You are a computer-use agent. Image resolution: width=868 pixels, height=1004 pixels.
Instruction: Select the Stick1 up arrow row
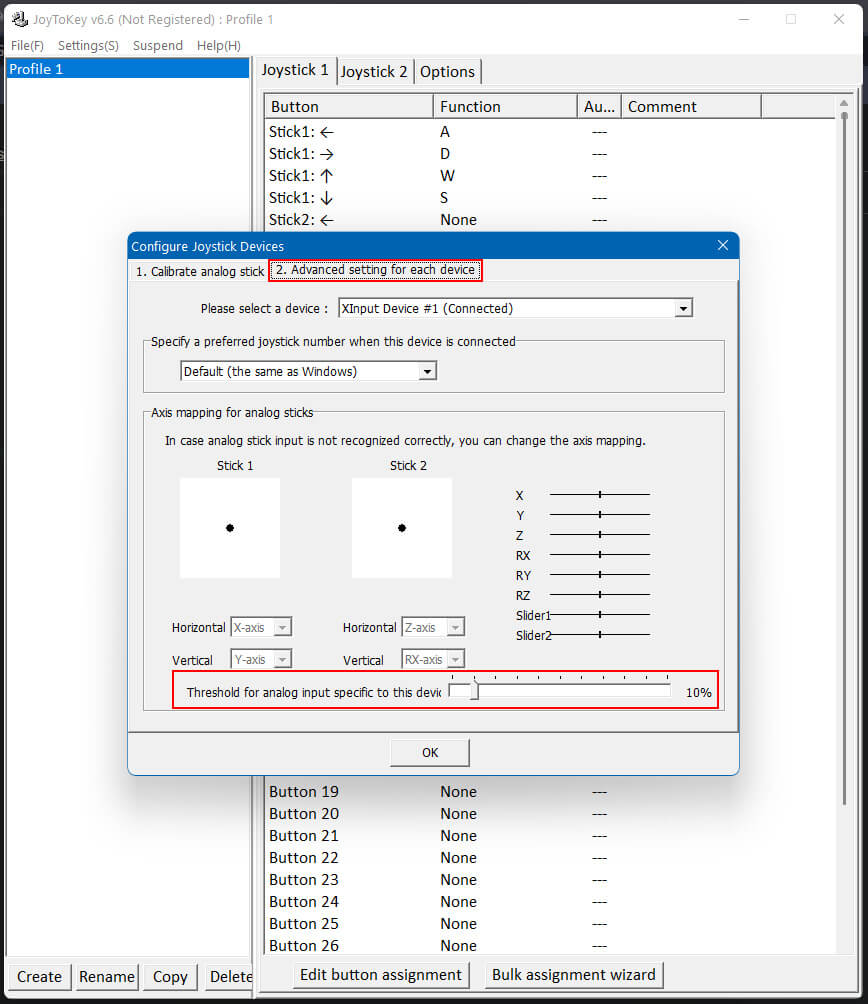(551, 175)
